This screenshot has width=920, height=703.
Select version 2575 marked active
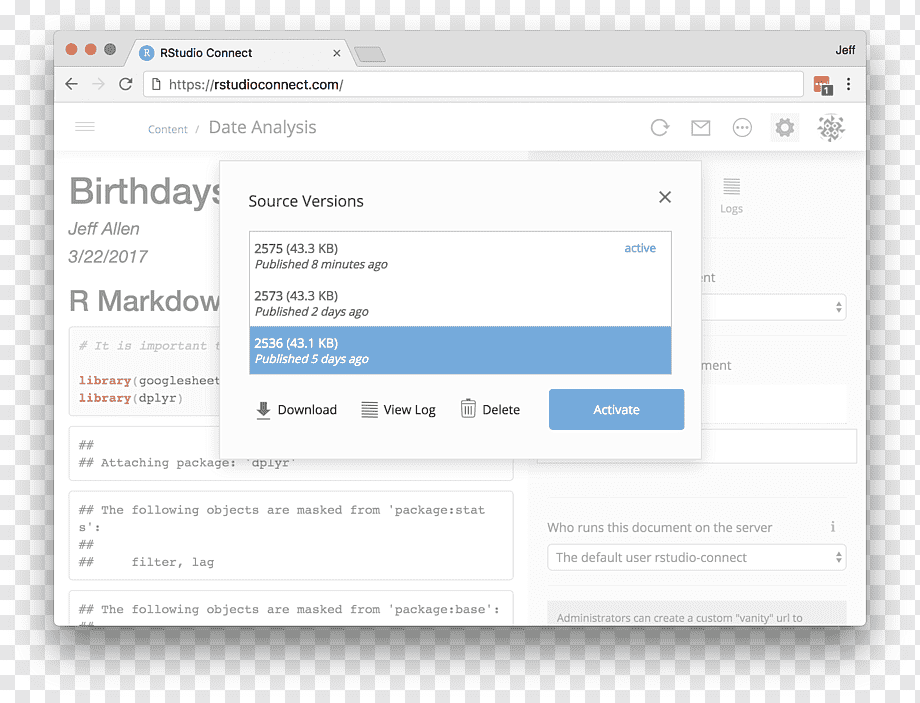click(460, 256)
